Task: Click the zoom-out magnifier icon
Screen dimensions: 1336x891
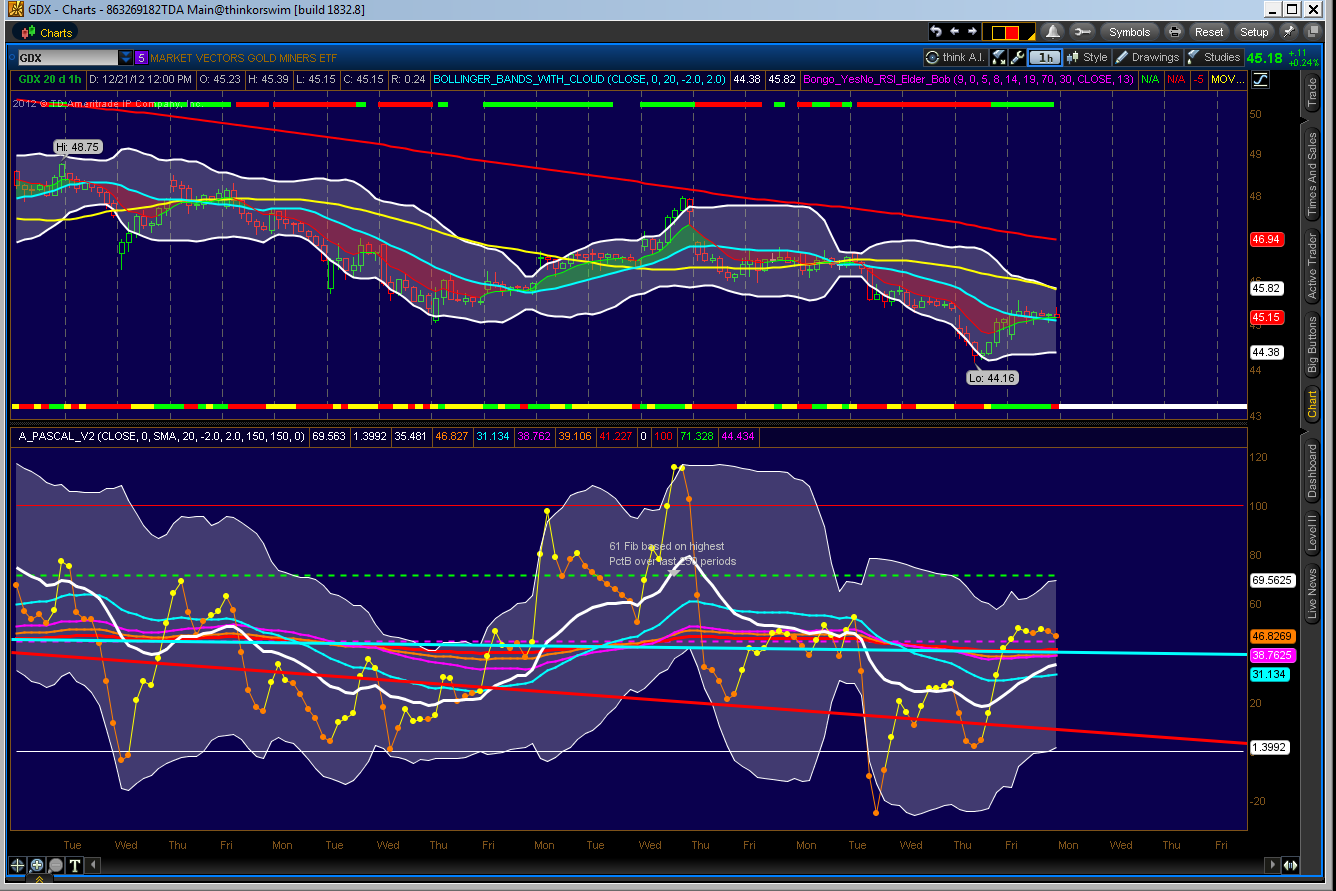Action: 55,865
